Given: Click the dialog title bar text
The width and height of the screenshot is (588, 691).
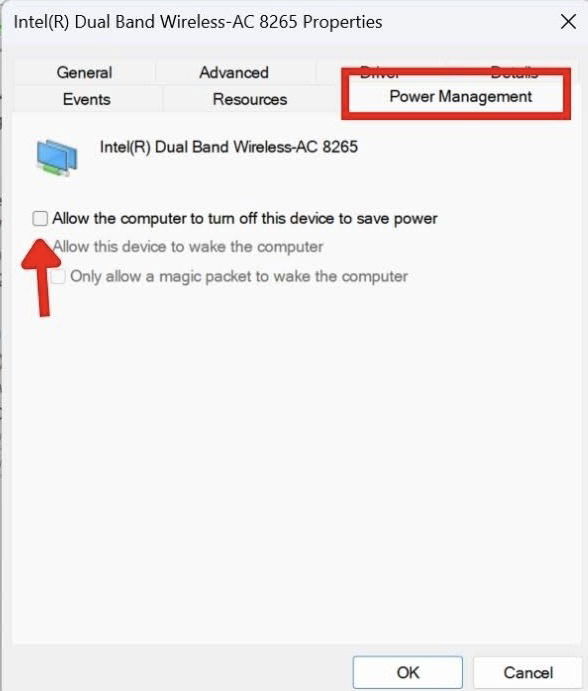Looking at the screenshot, I should pyautogui.click(x=198, y=22).
